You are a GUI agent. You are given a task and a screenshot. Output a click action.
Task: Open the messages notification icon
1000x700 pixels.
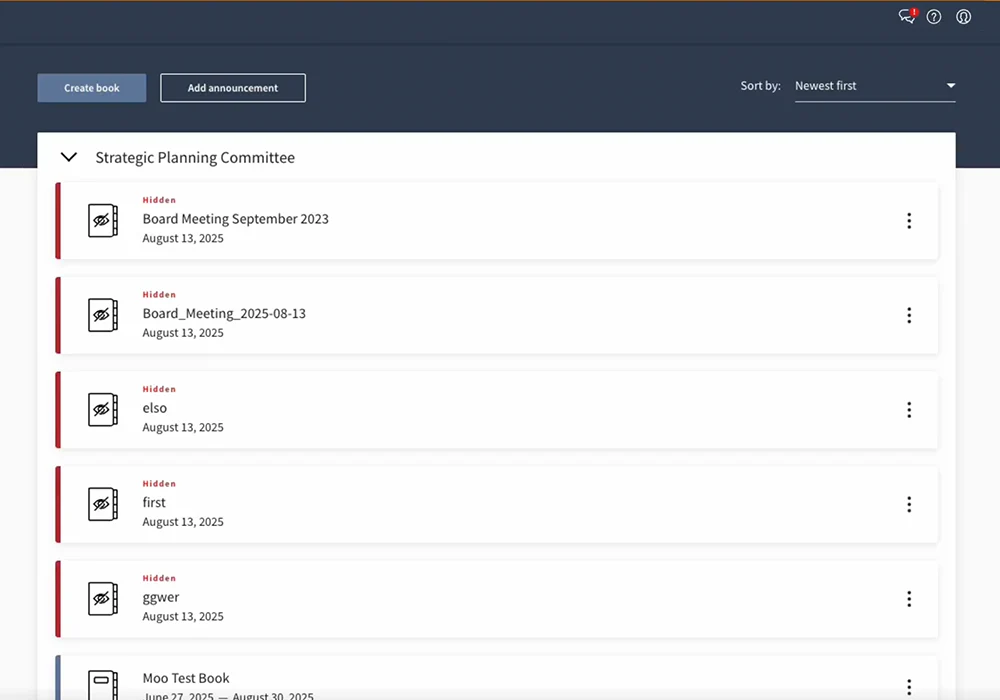click(905, 16)
